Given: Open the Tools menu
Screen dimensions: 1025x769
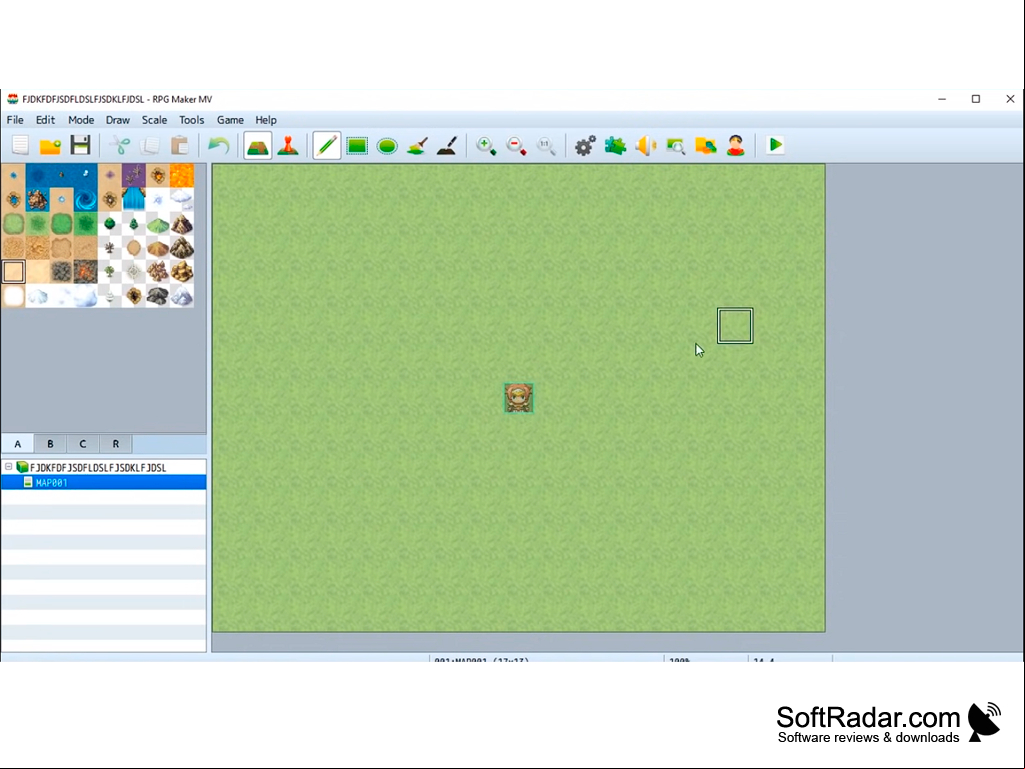Looking at the screenshot, I should pos(192,120).
